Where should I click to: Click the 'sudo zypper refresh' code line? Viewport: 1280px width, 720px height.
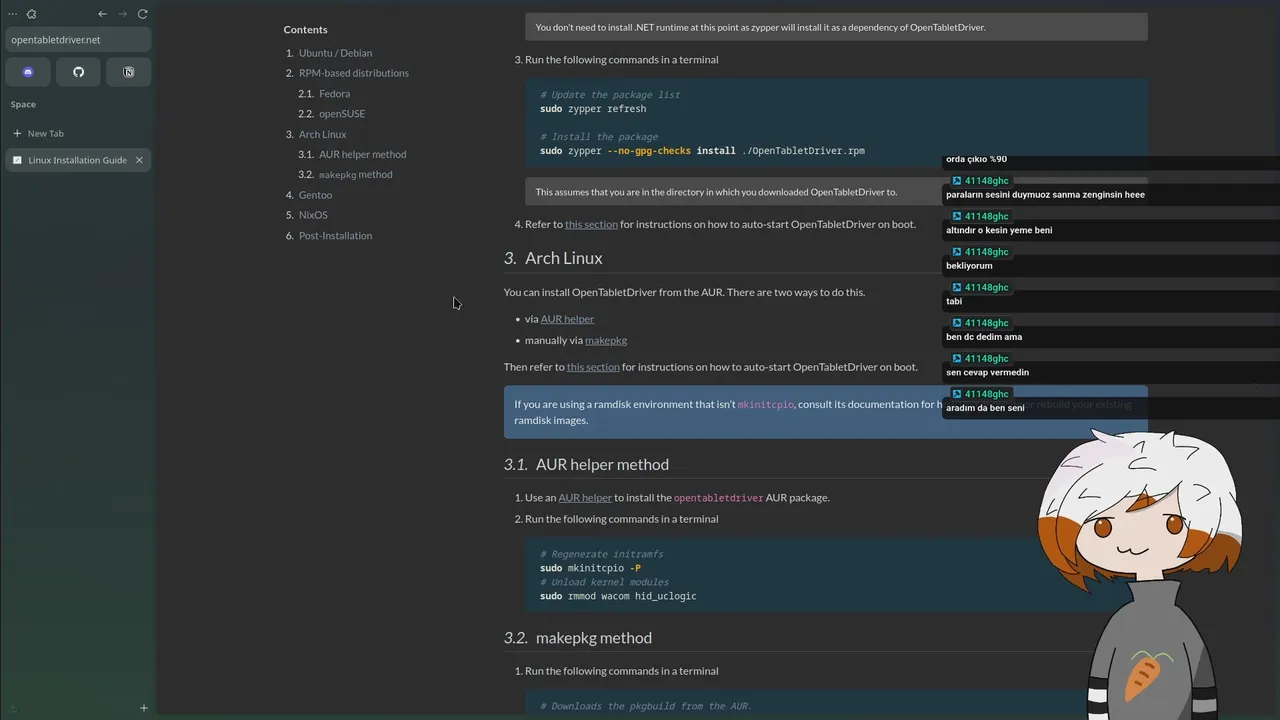[x=593, y=109]
